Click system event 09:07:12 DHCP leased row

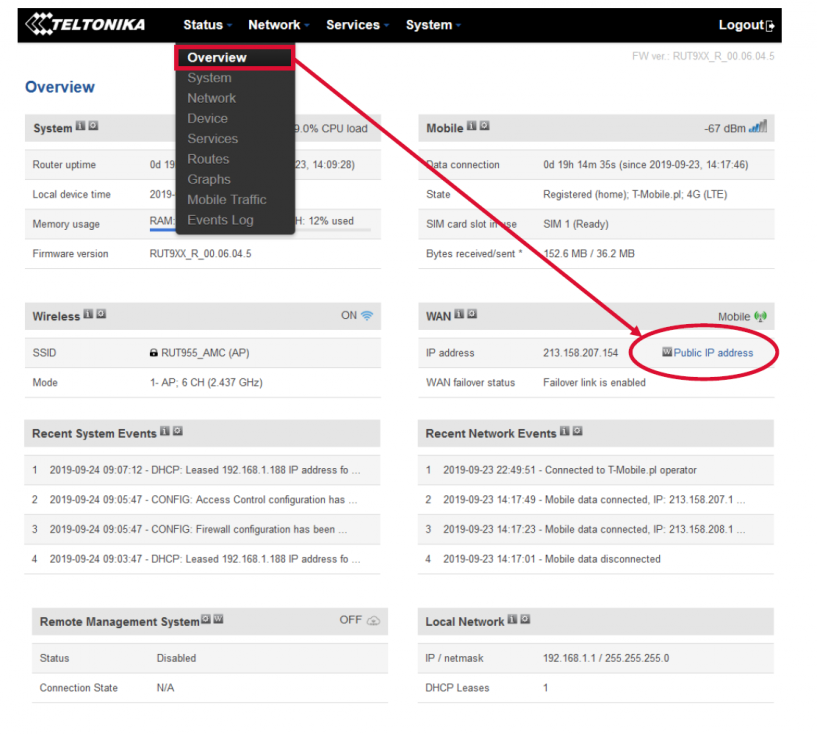[x=202, y=470]
